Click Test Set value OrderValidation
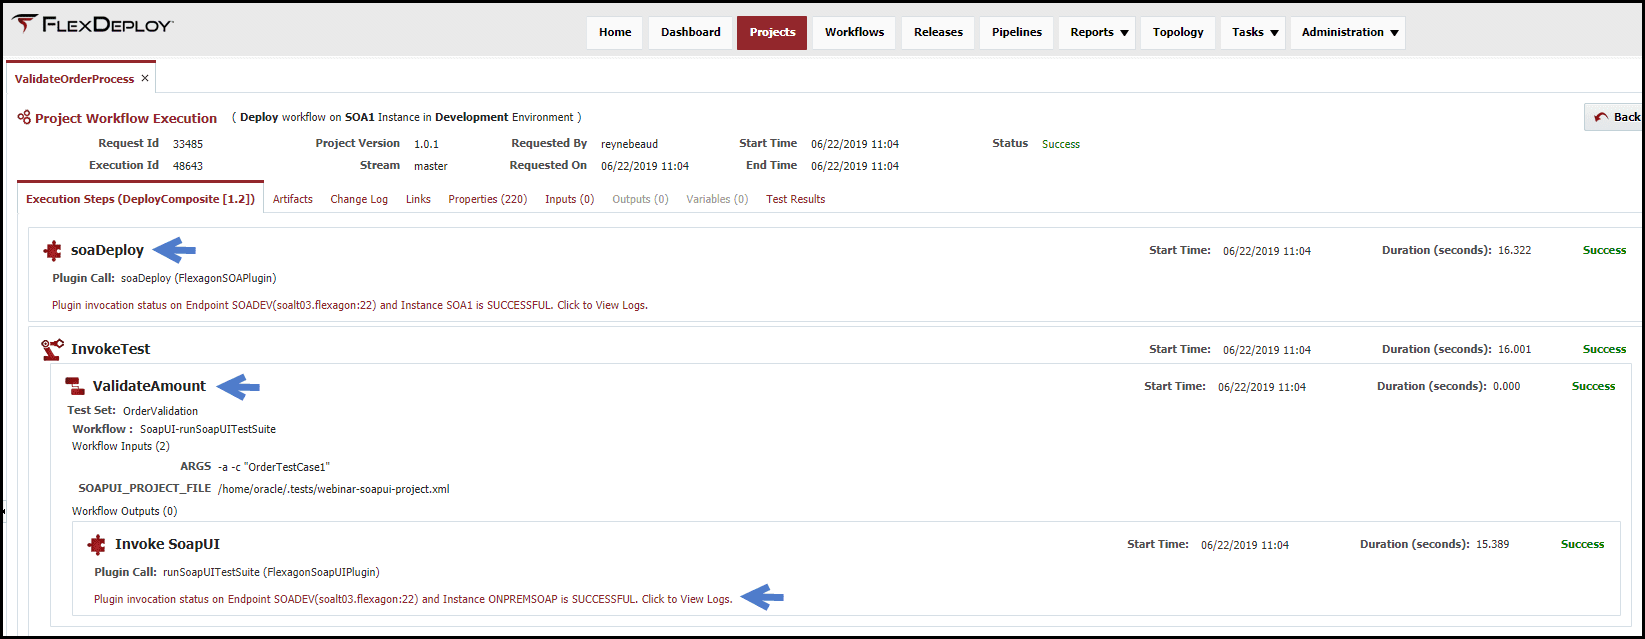The width and height of the screenshot is (1645, 639). pos(160,411)
